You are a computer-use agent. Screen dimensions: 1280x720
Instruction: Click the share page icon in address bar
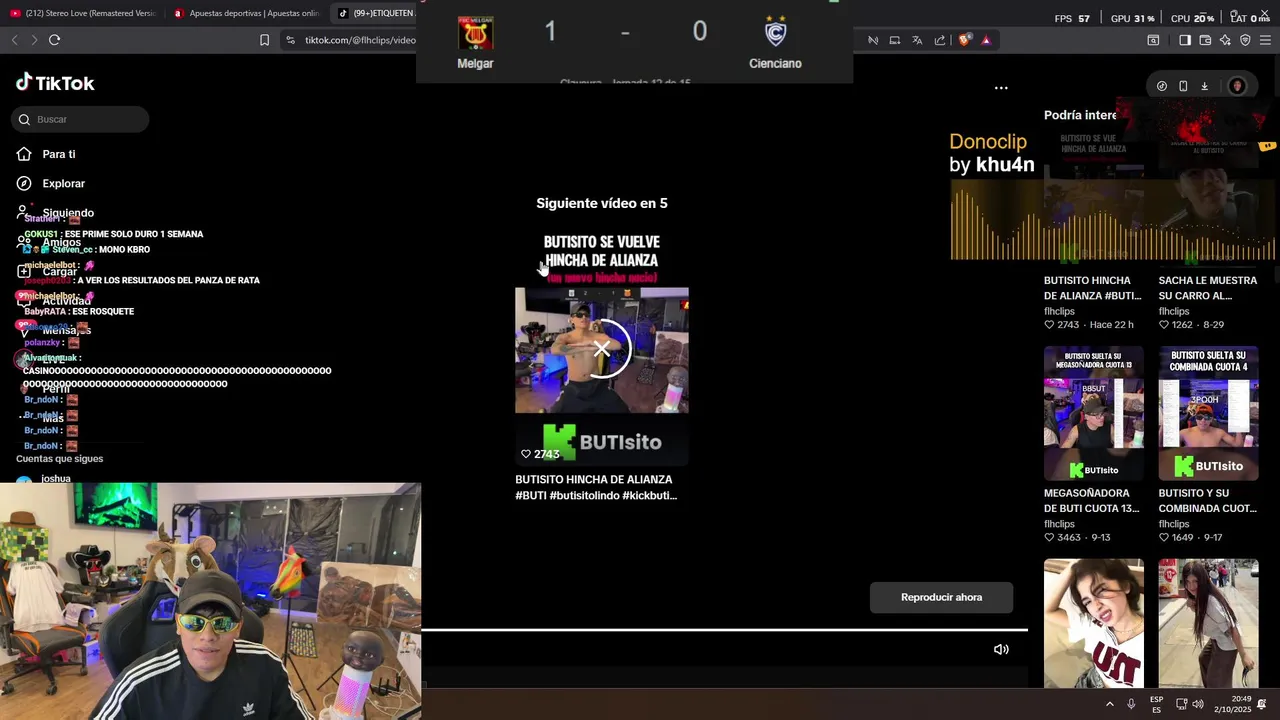[940, 40]
